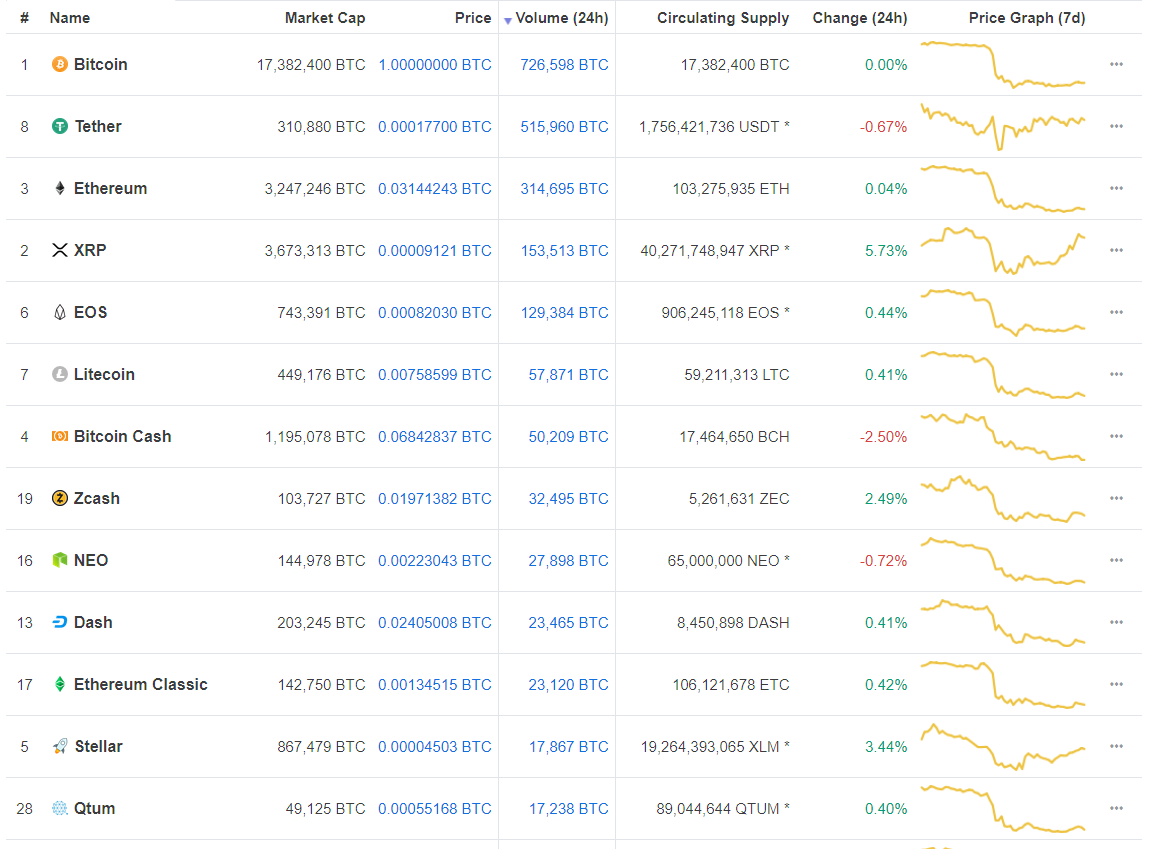
Task: Expand the ellipsis menu on Qtum row
Action: point(1116,808)
